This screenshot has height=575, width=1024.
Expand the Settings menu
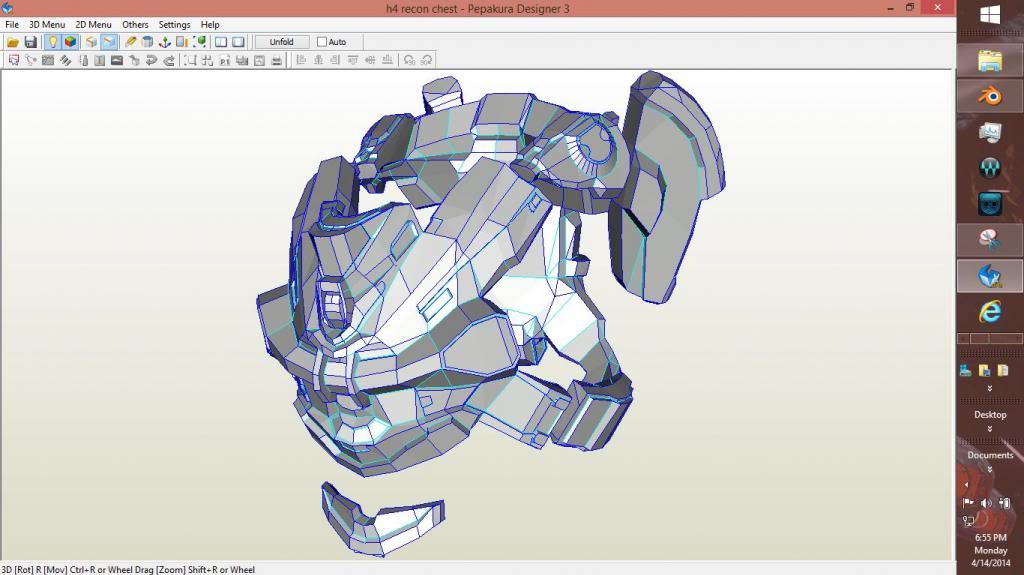click(174, 25)
